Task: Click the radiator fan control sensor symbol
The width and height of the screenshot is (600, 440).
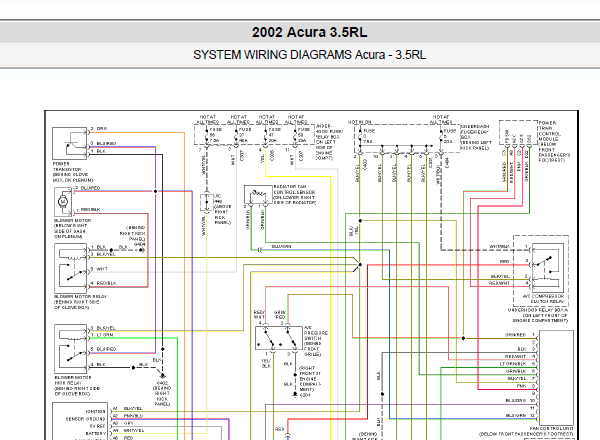Action: coord(258,194)
